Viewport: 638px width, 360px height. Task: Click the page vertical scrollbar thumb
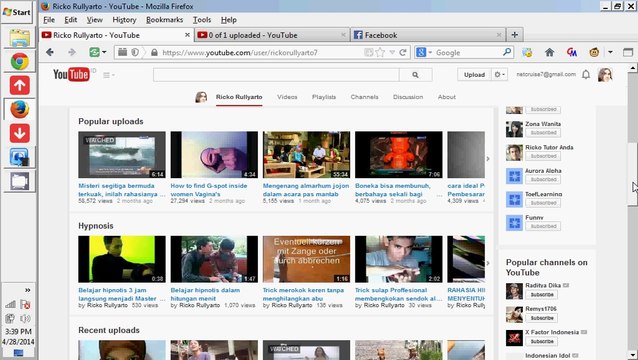click(633, 175)
